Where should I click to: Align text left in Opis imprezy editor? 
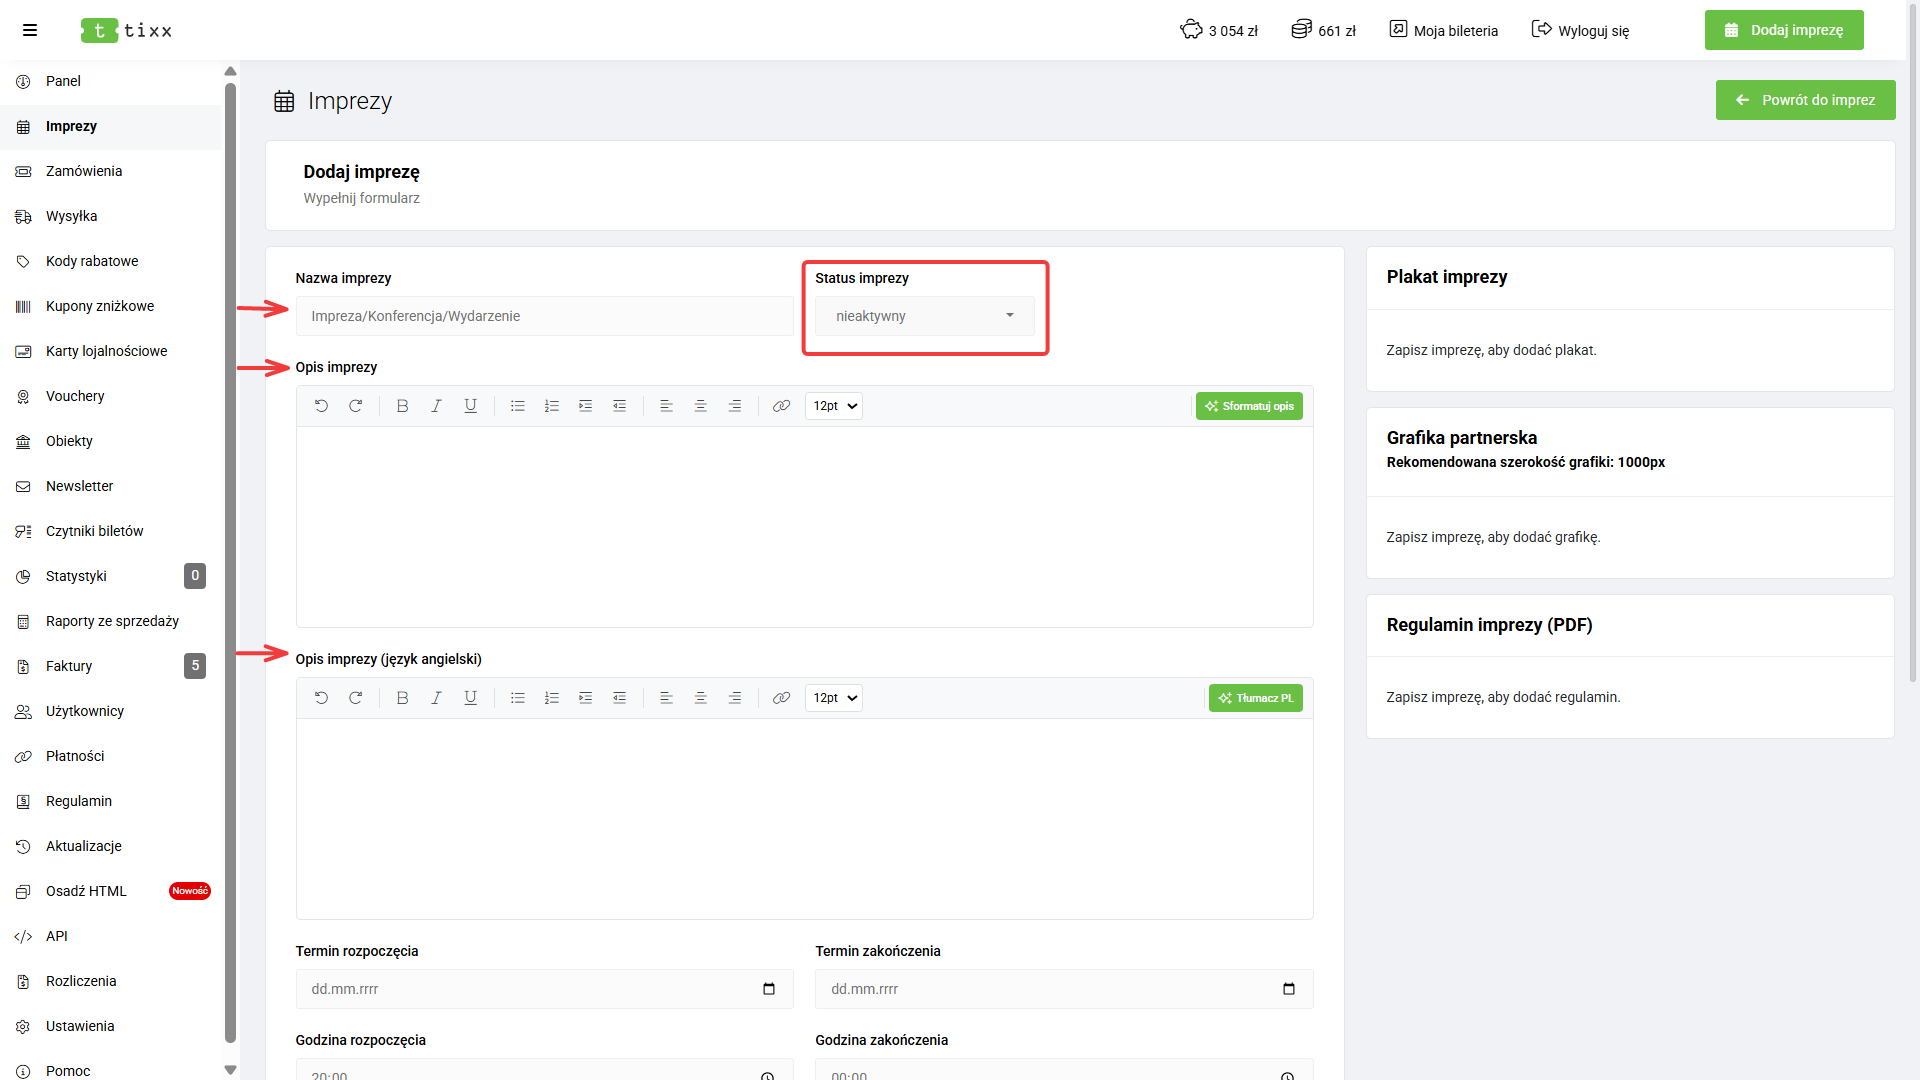[666, 406]
